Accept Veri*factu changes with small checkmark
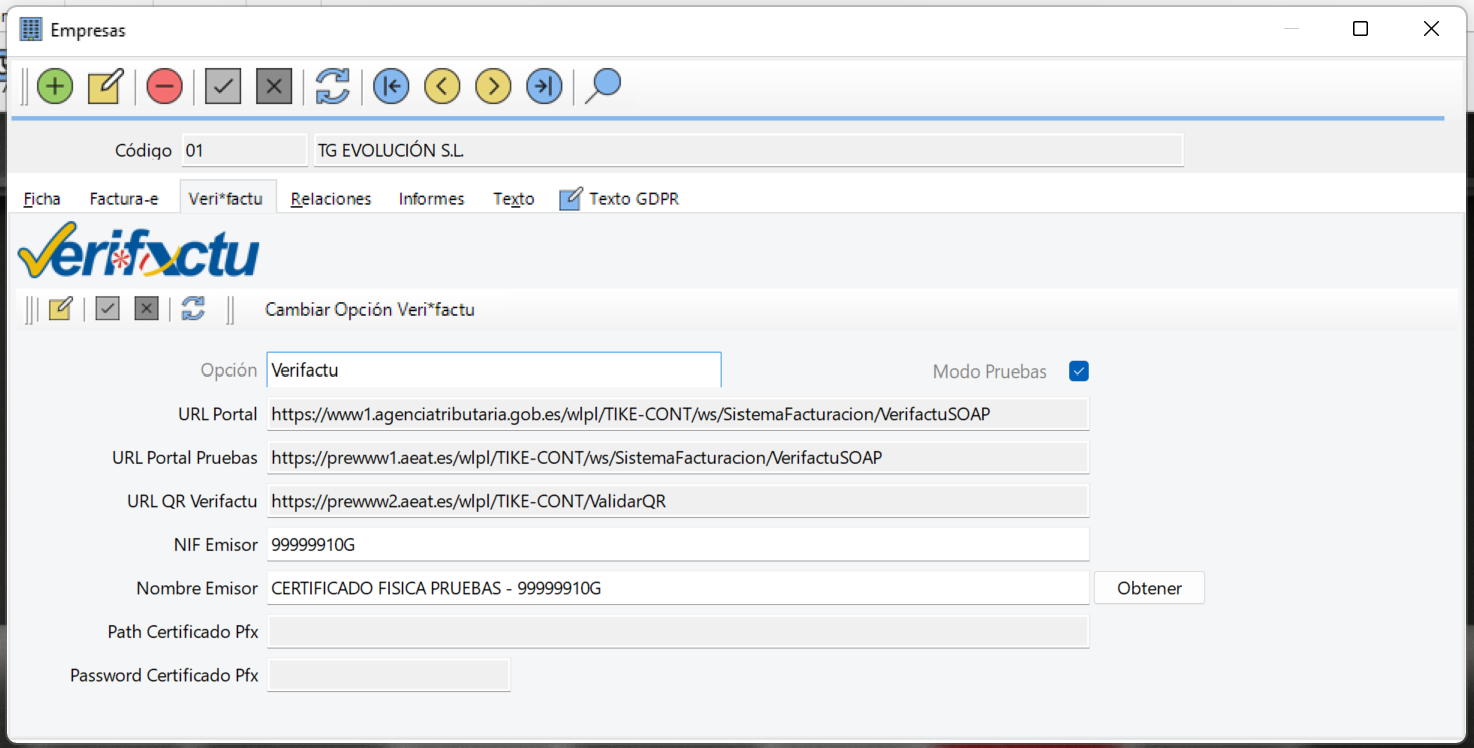The image size is (1474, 748). [108, 309]
